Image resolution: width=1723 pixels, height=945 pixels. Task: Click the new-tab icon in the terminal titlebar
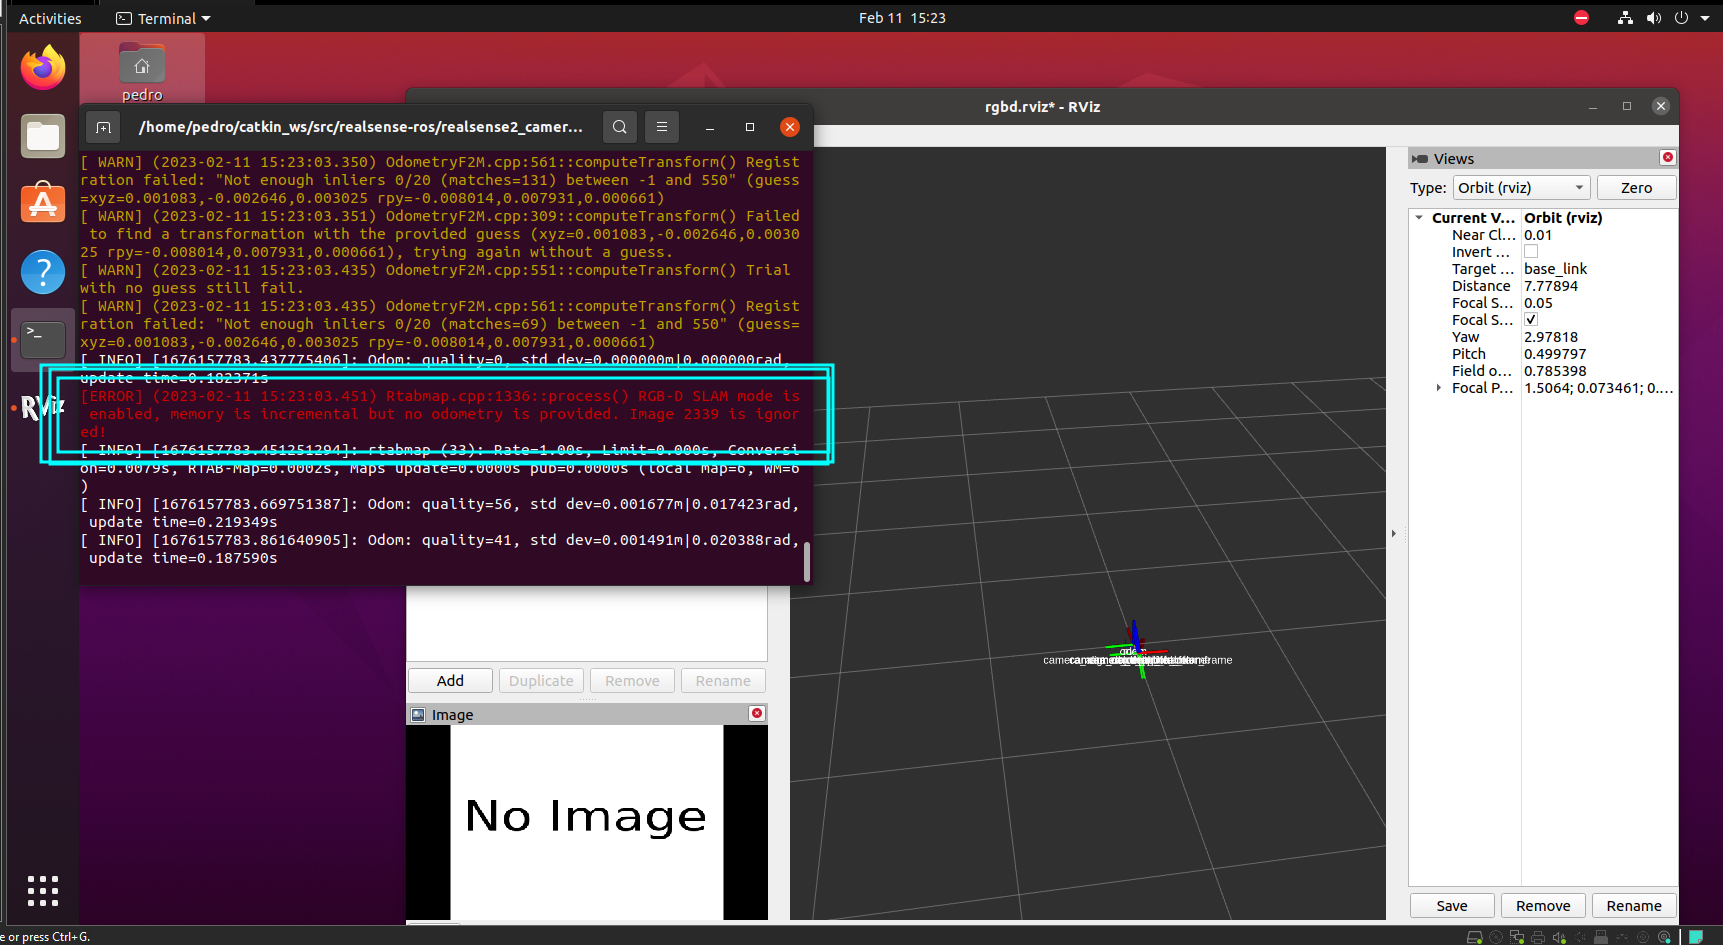click(103, 127)
